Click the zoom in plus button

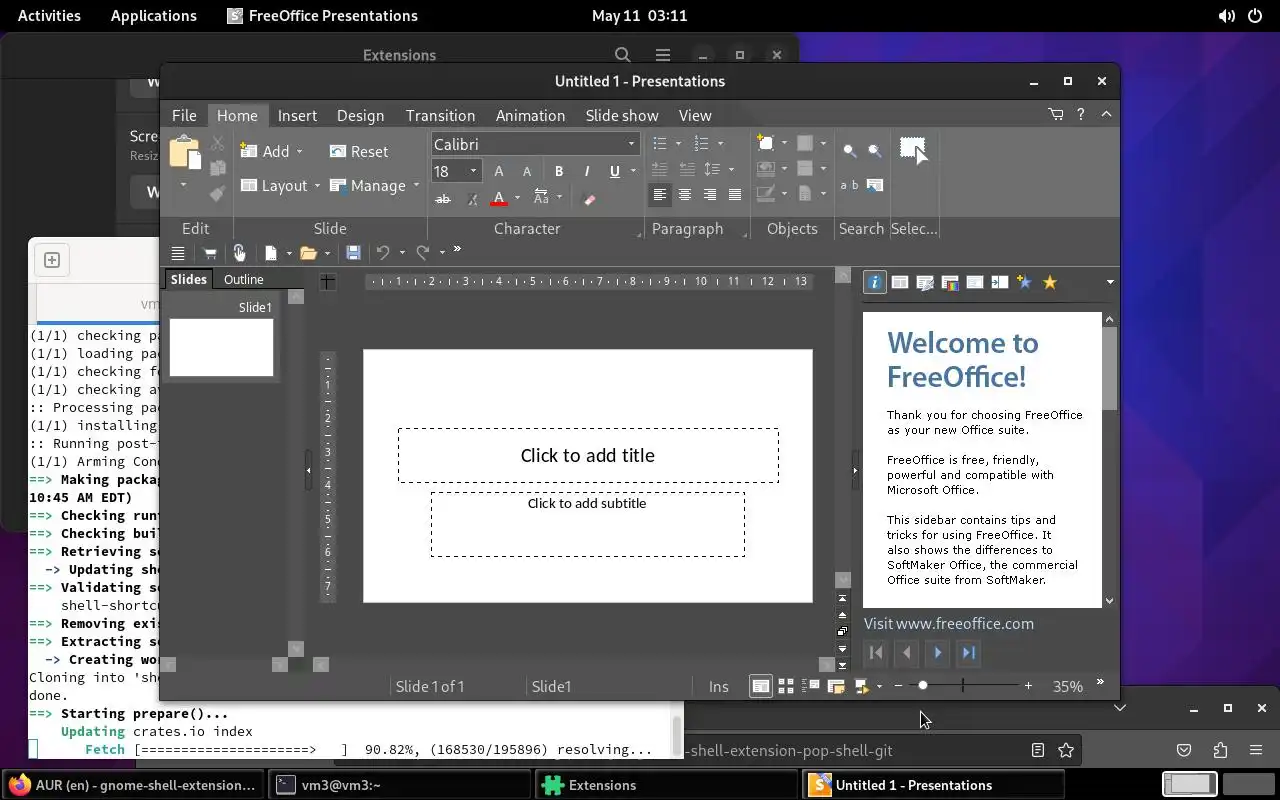pyautogui.click(x=1027, y=685)
